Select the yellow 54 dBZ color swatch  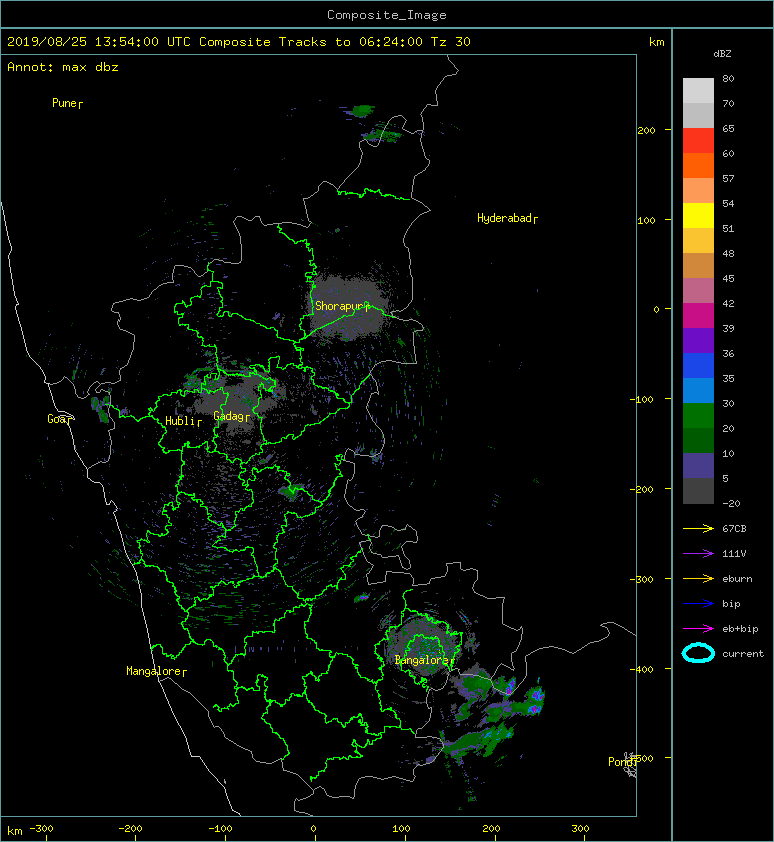point(698,215)
